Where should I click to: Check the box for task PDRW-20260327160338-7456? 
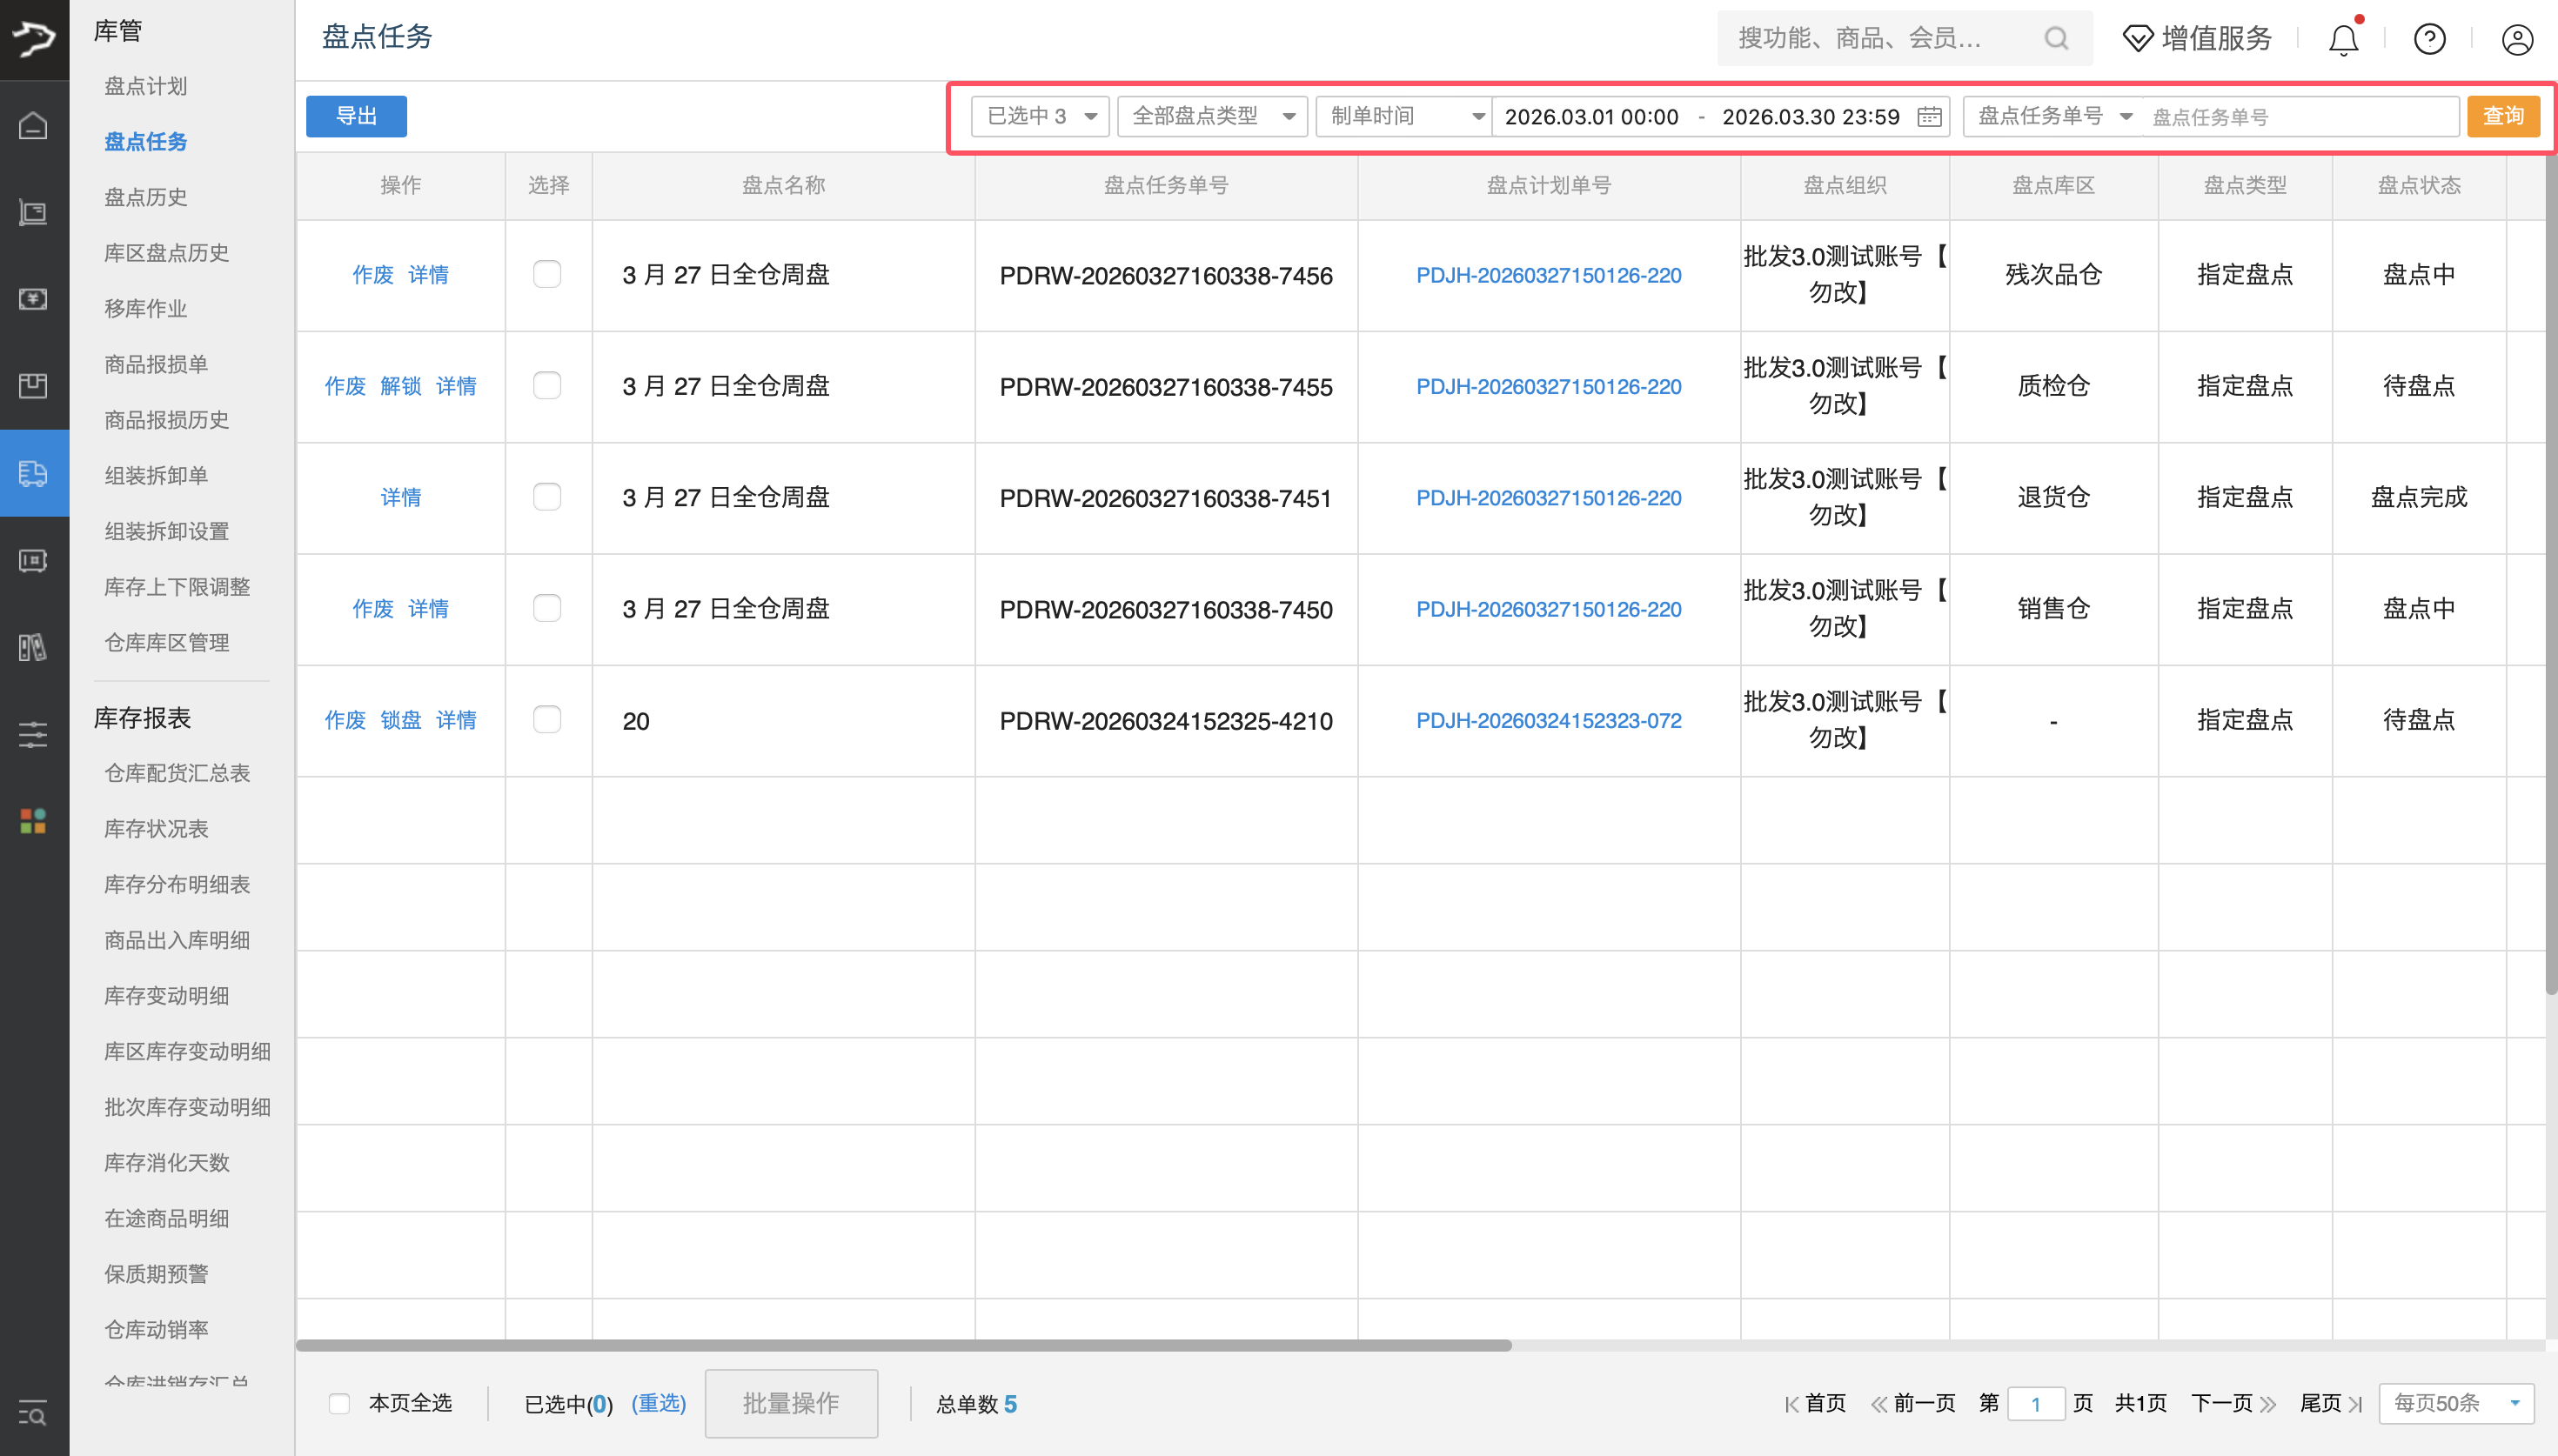[547, 274]
